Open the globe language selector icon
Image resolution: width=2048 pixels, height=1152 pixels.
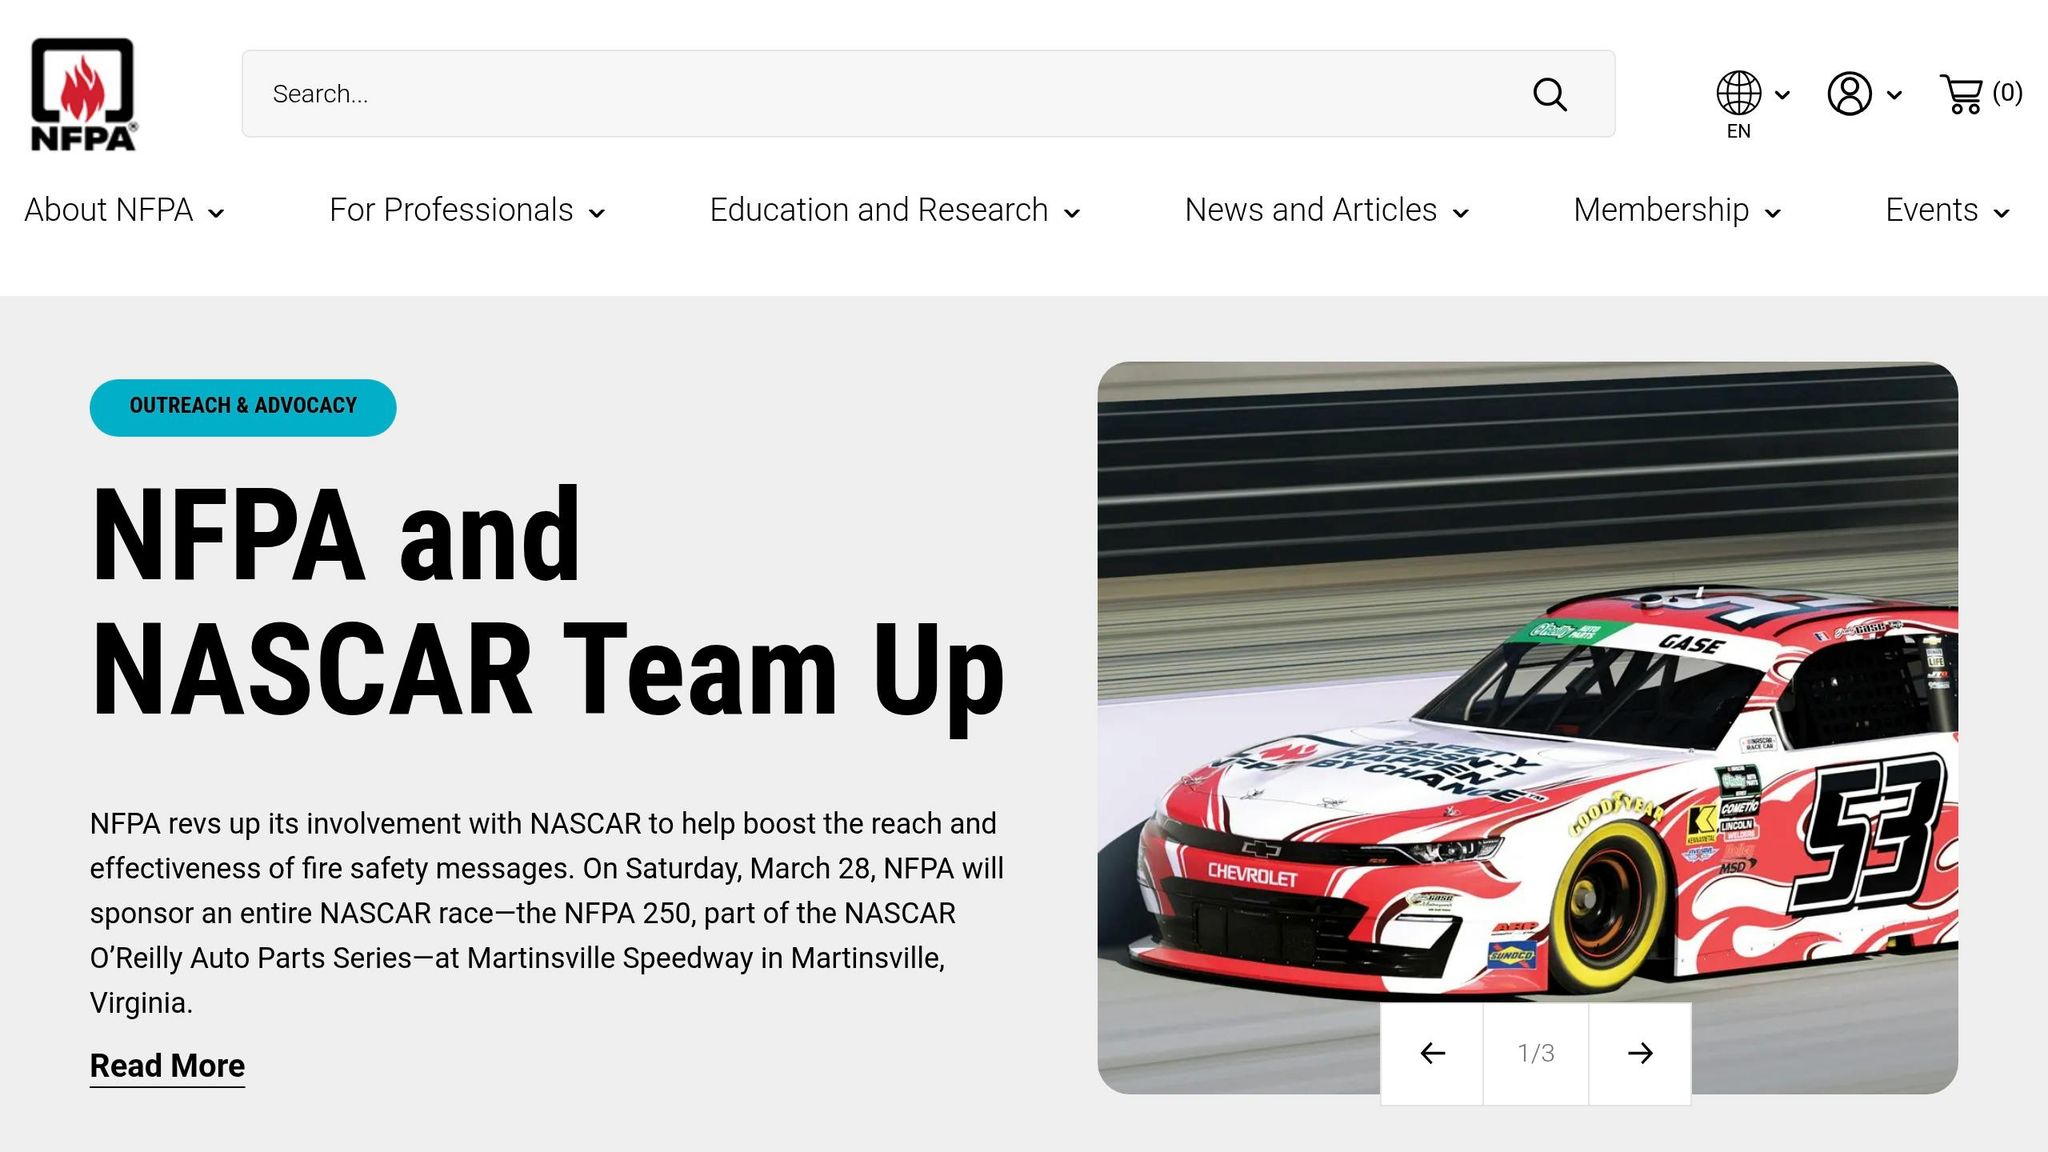pos(1739,93)
